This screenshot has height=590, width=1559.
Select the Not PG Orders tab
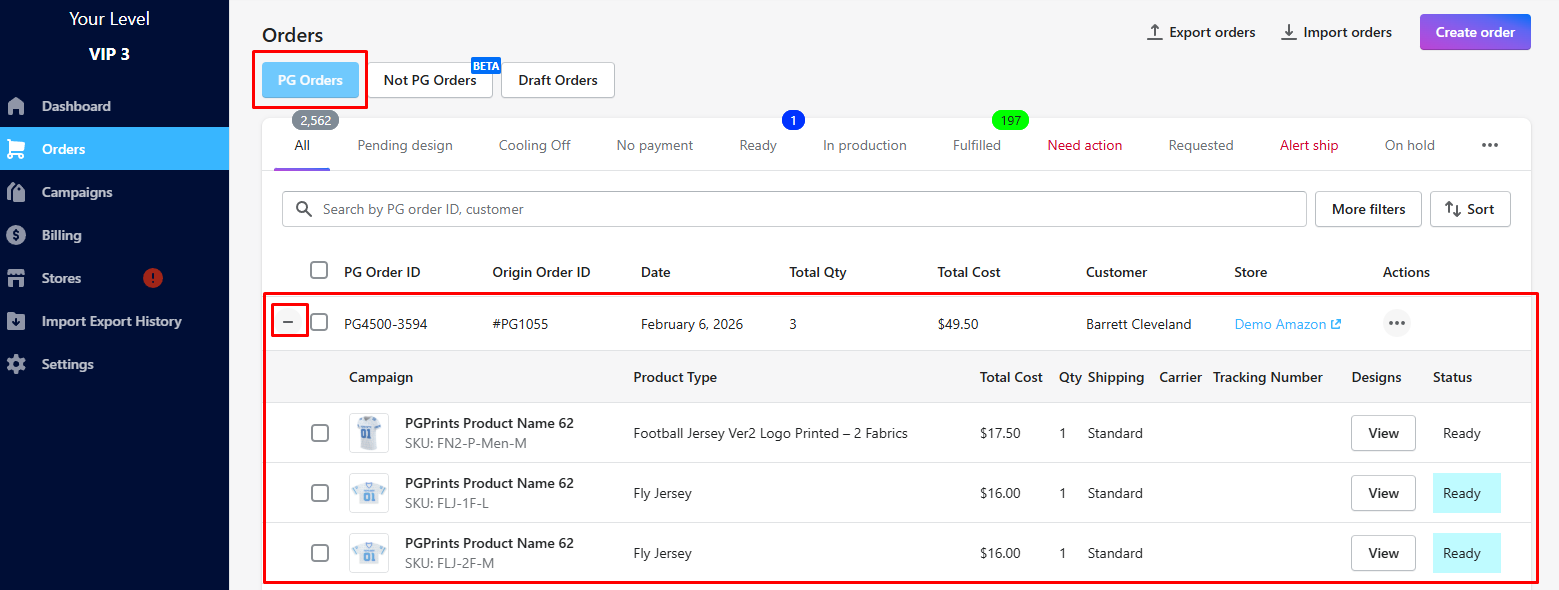pyautogui.click(x=430, y=80)
